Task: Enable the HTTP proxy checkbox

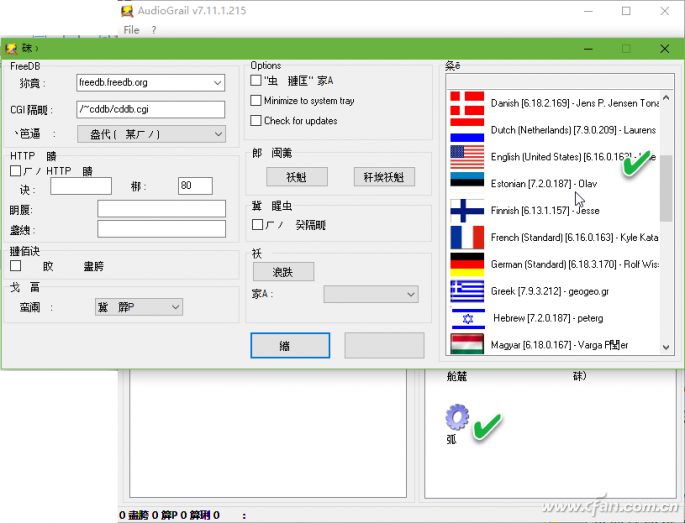Action: (x=15, y=171)
